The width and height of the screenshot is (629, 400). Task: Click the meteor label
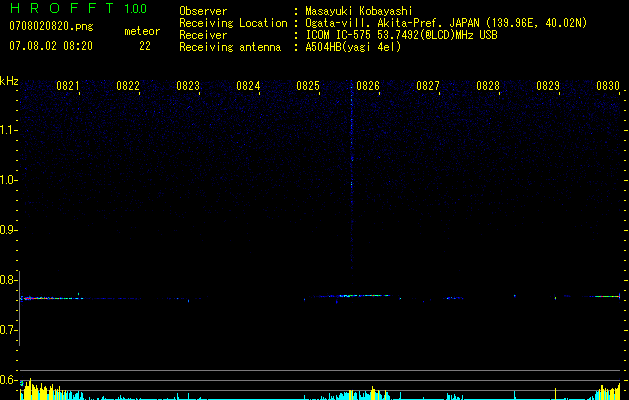[142, 31]
